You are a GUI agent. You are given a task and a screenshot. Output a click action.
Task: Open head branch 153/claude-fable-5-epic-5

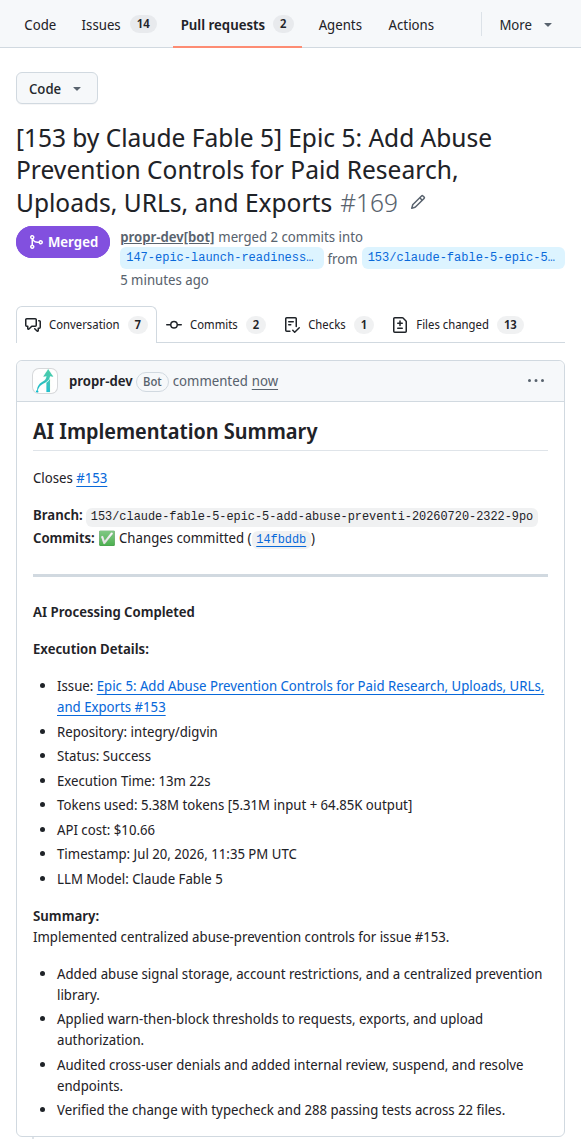point(463,258)
